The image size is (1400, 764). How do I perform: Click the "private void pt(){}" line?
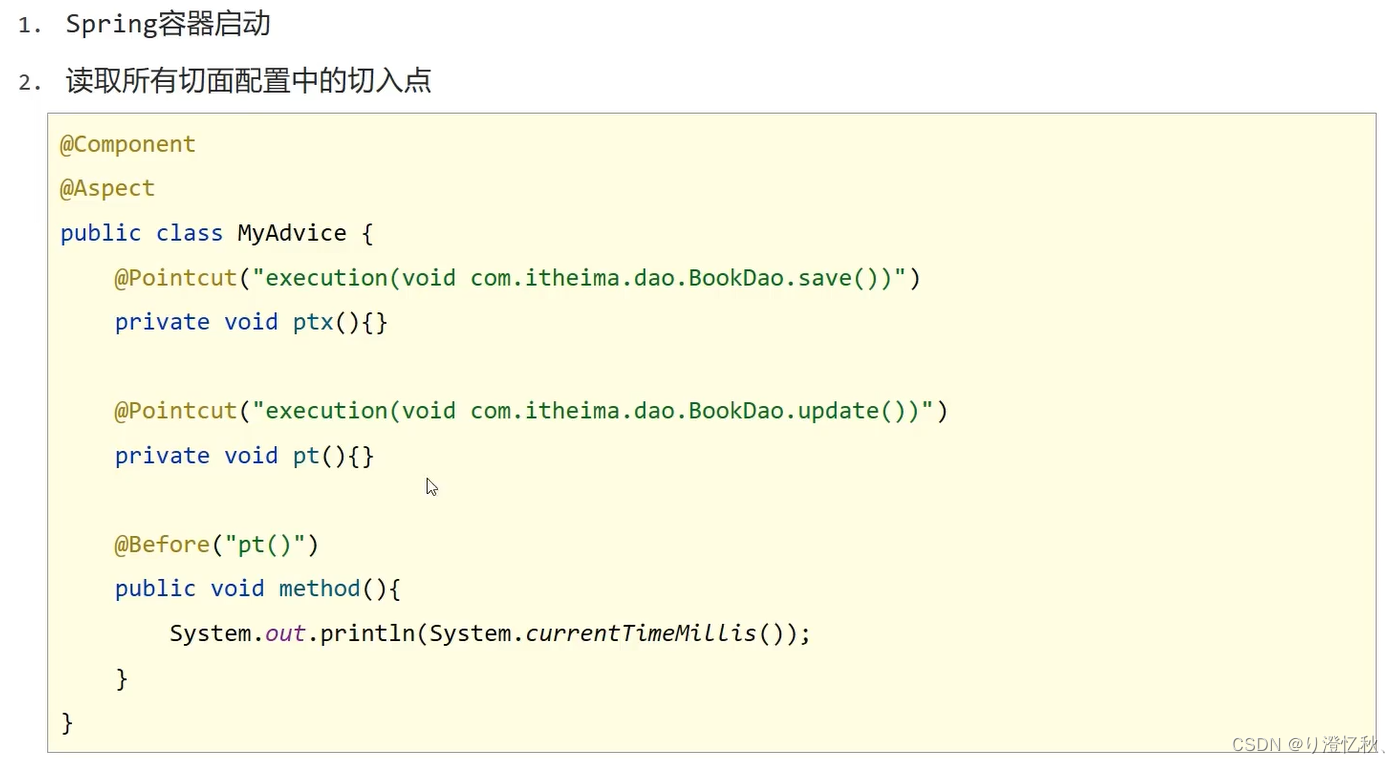[244, 455]
